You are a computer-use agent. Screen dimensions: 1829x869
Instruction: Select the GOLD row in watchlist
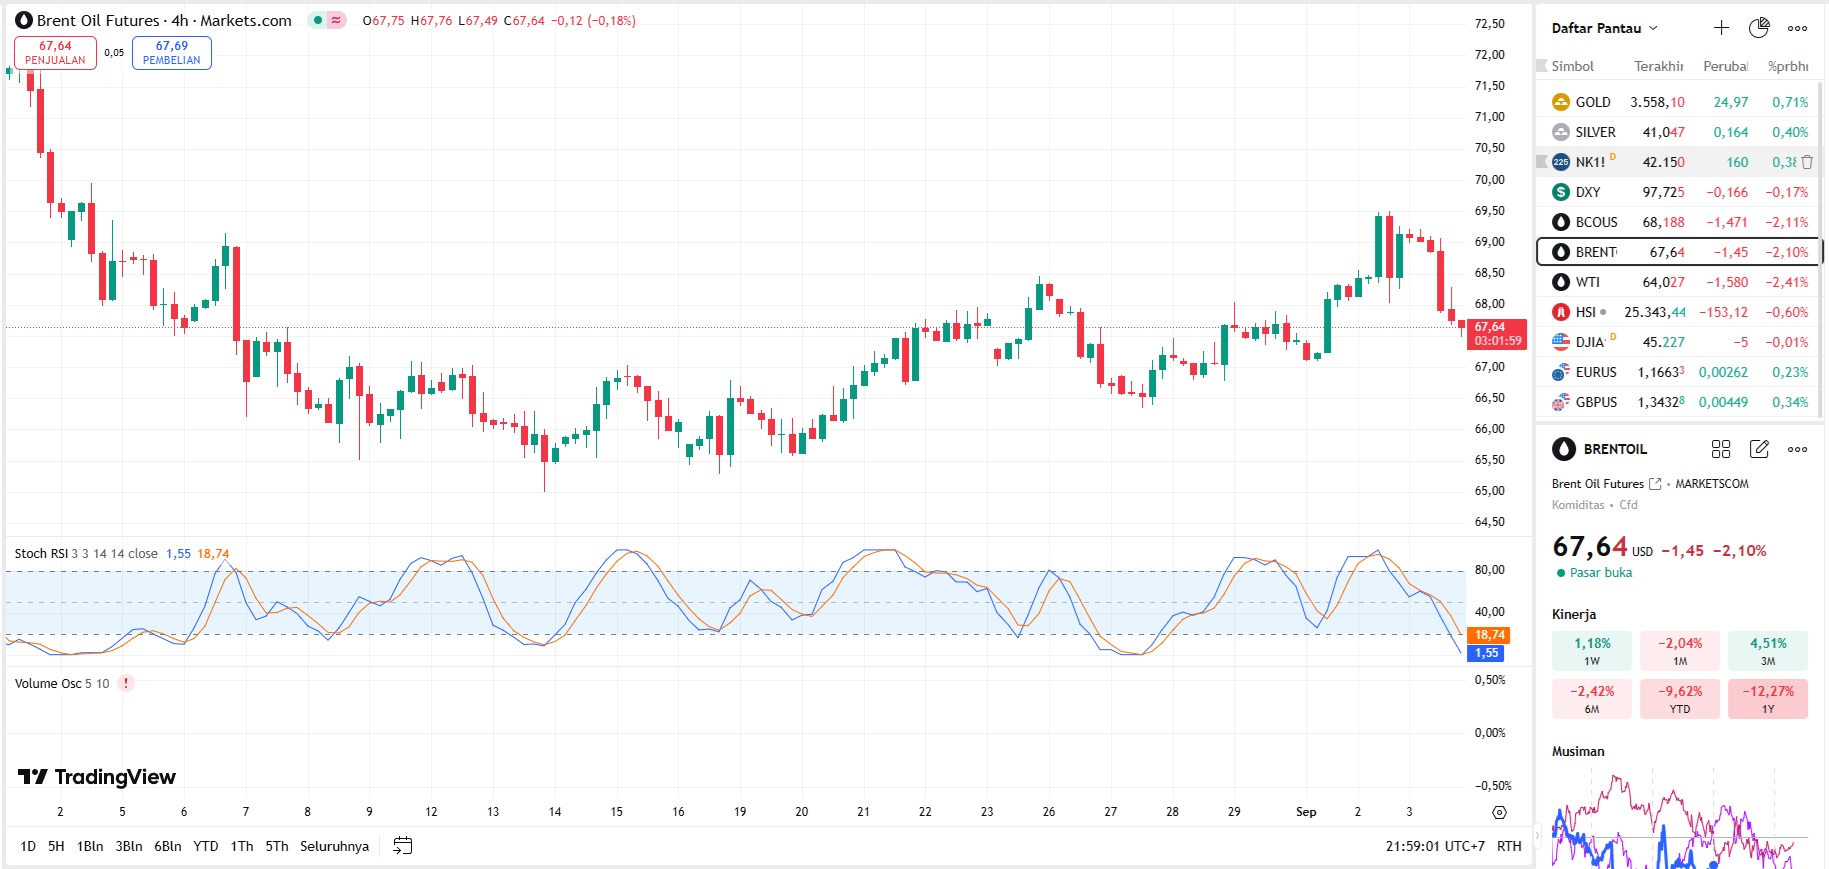[x=1679, y=102]
